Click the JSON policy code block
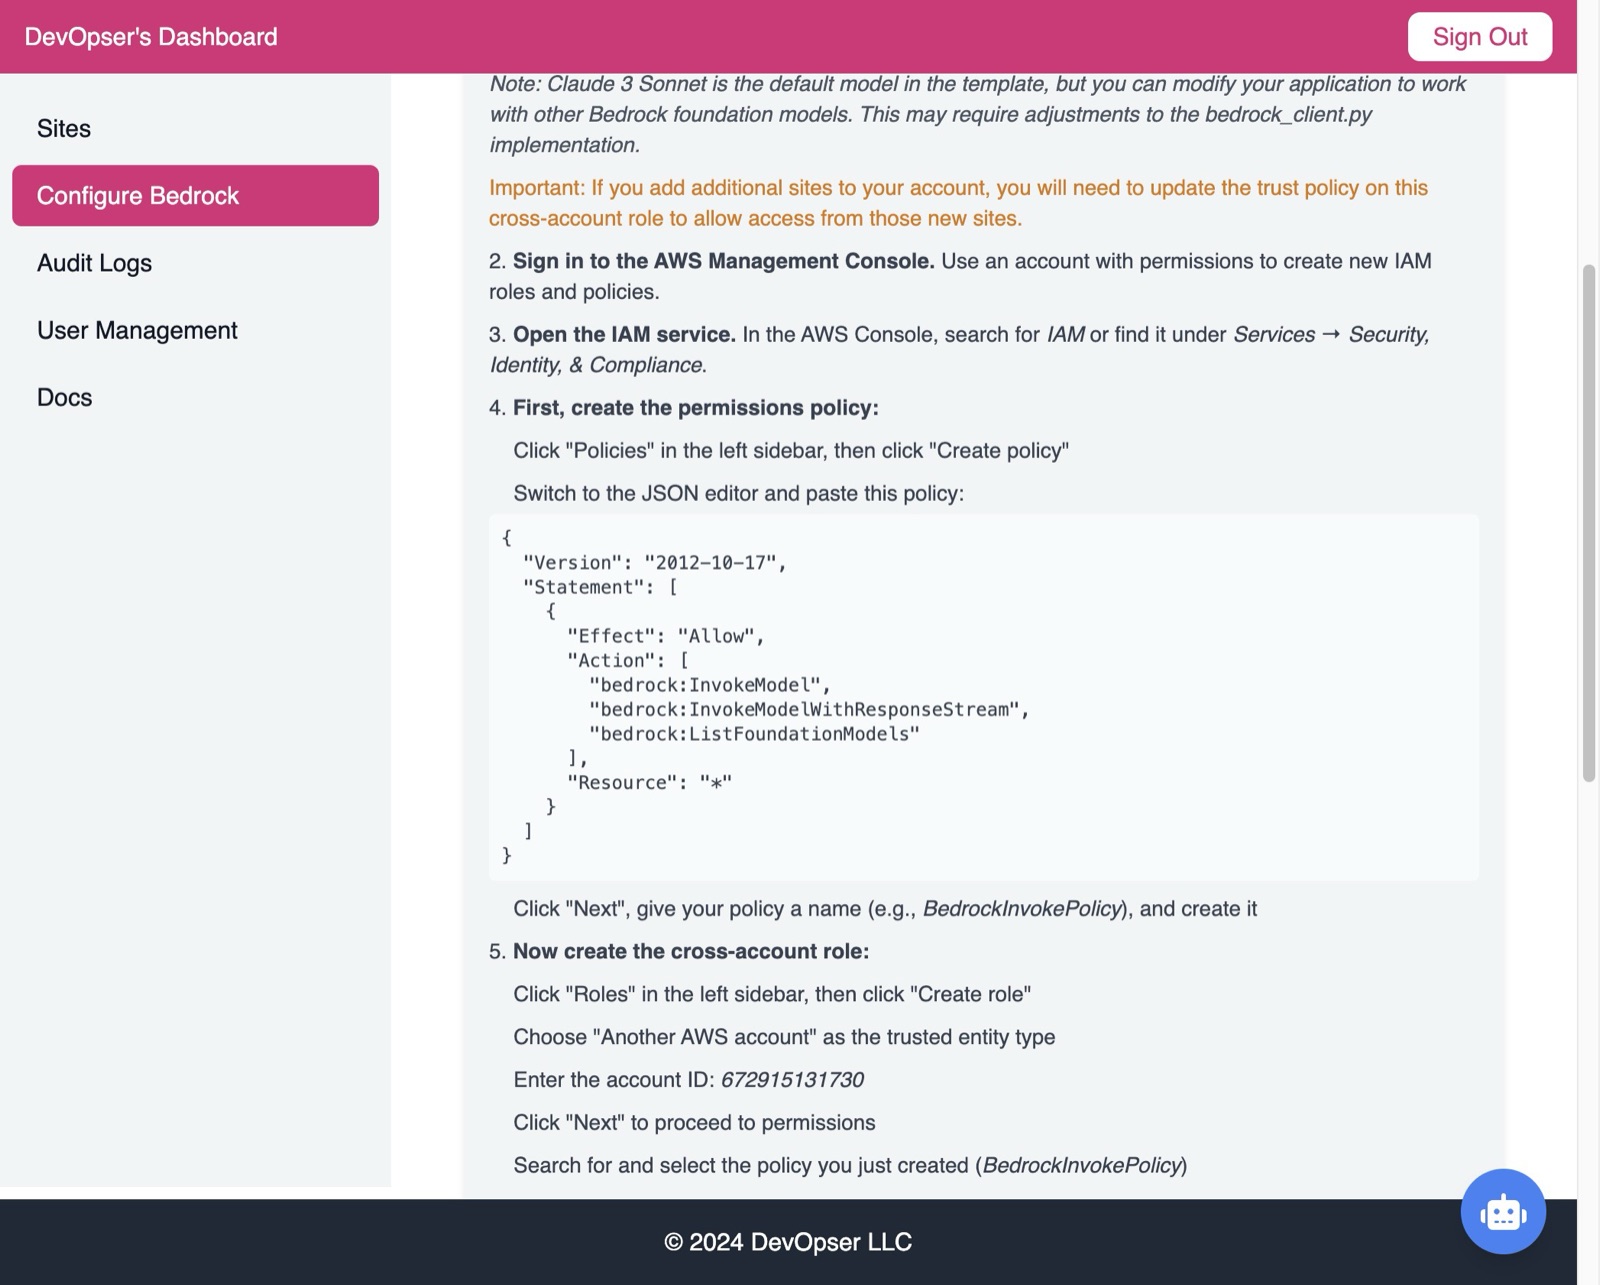Image resolution: width=1600 pixels, height=1285 pixels. point(983,697)
